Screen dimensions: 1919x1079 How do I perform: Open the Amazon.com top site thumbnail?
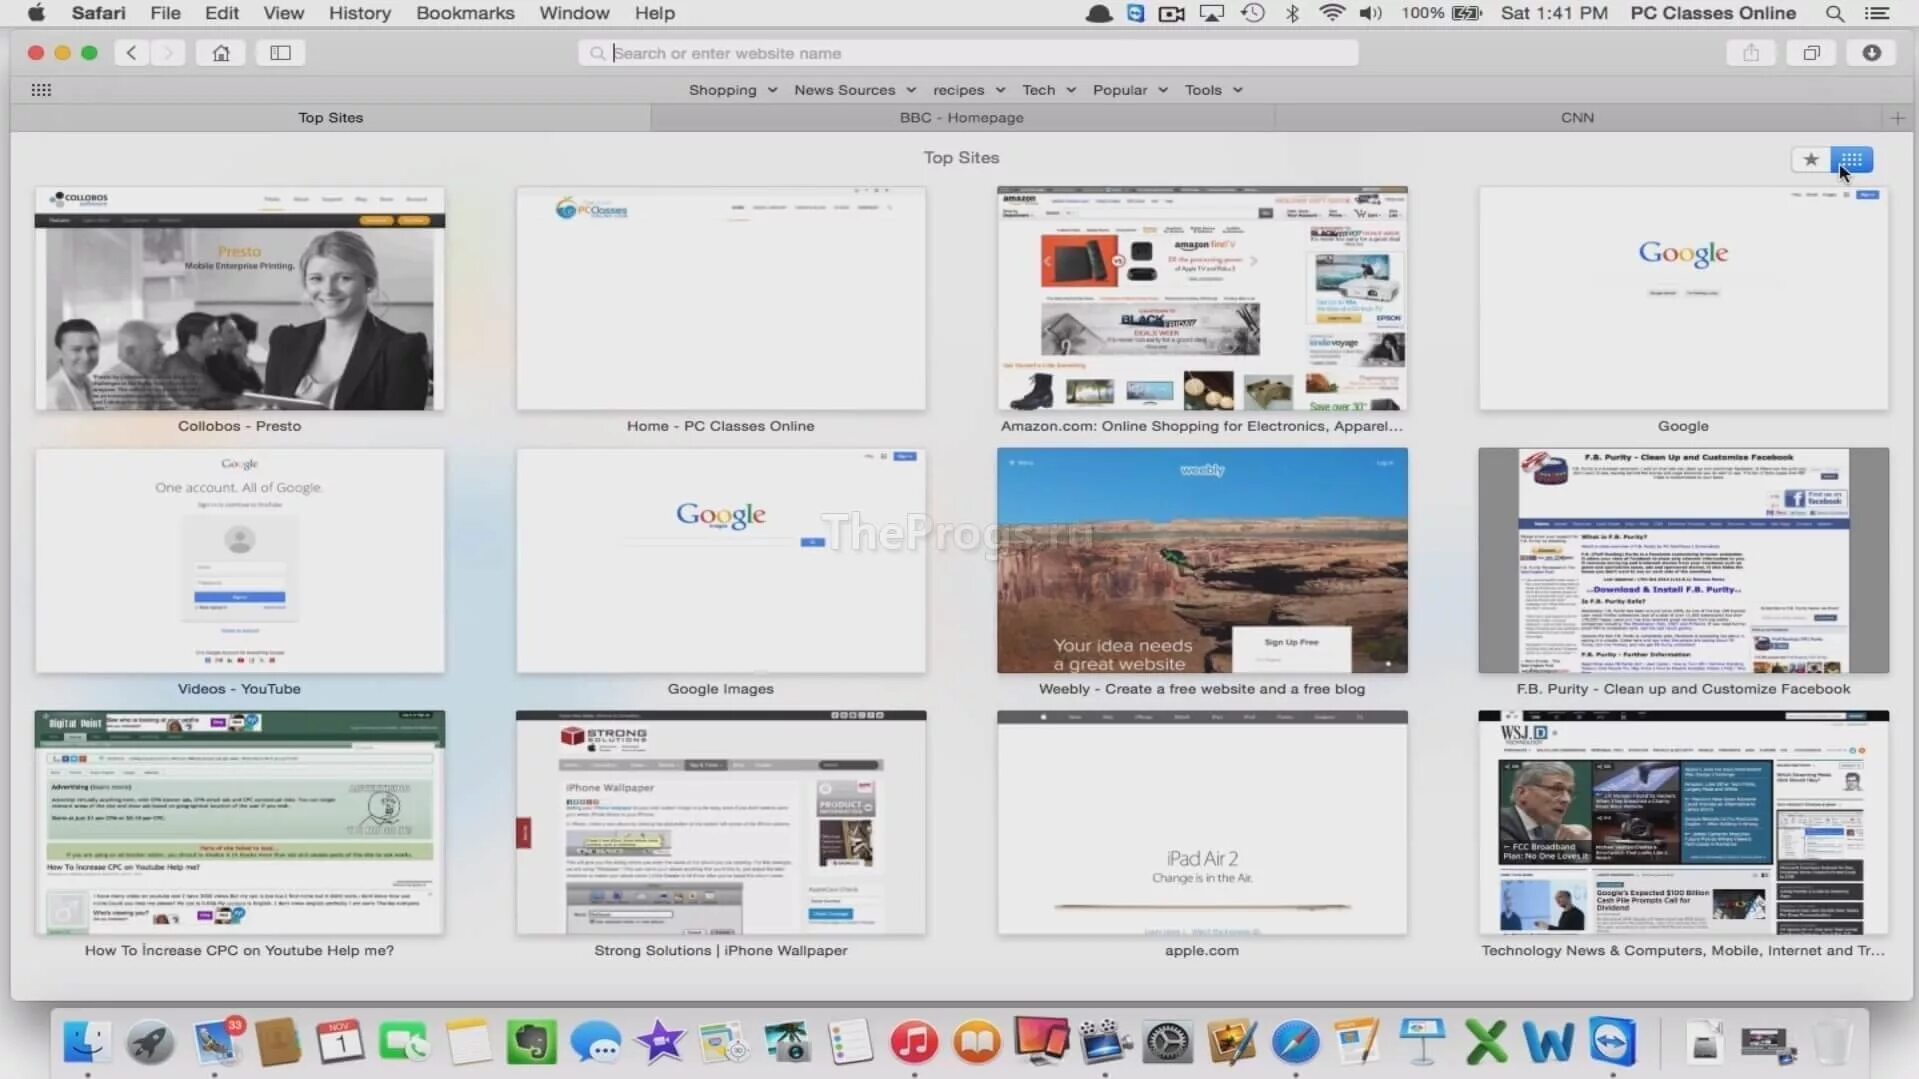[x=1202, y=299]
